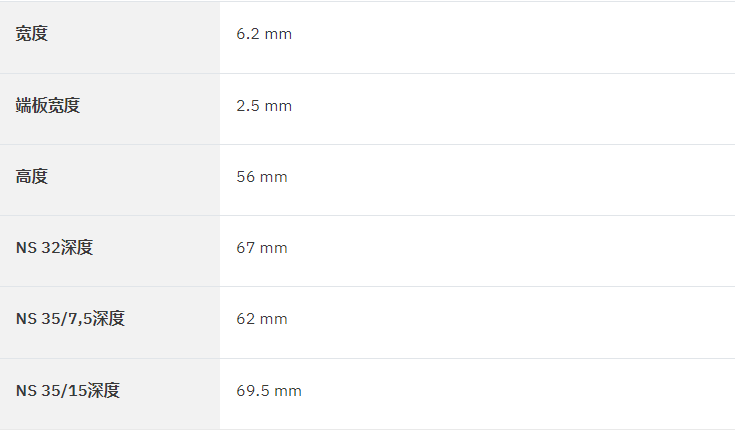Screen dimensions: 744x430
Task: Select the 6.2 mm width value
Action: tap(264, 34)
